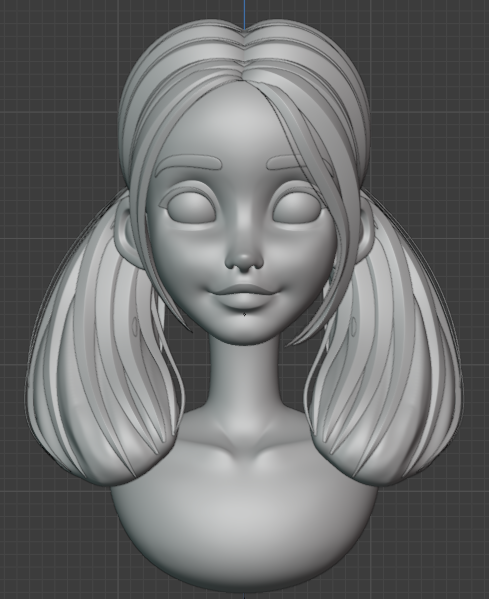Select the origin point below the lips
The width and height of the screenshot is (489, 599).
244,314
